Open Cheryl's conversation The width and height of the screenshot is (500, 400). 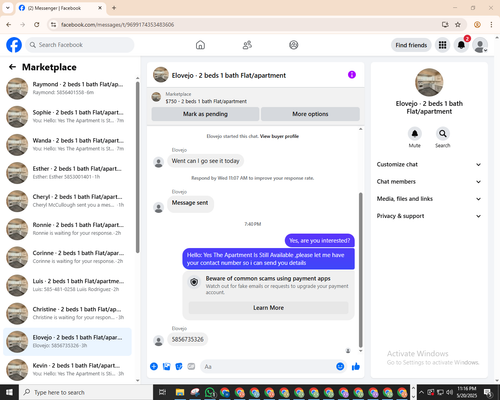pos(67,201)
